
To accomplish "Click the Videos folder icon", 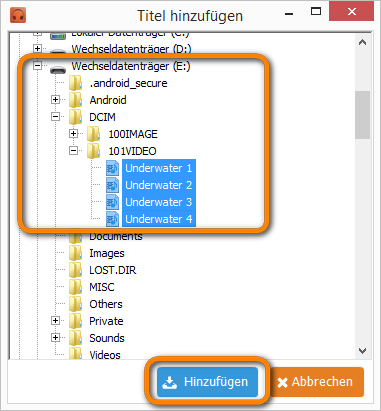I will (76, 354).
